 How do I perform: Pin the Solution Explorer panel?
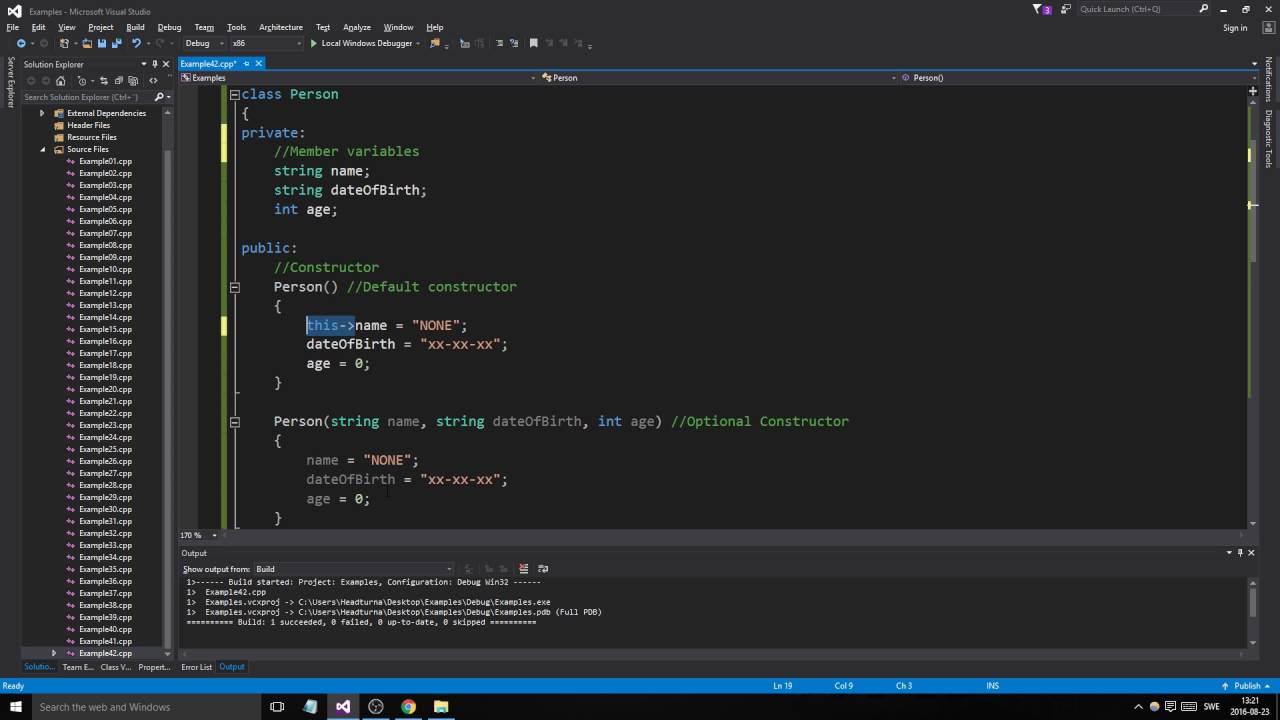[154, 64]
